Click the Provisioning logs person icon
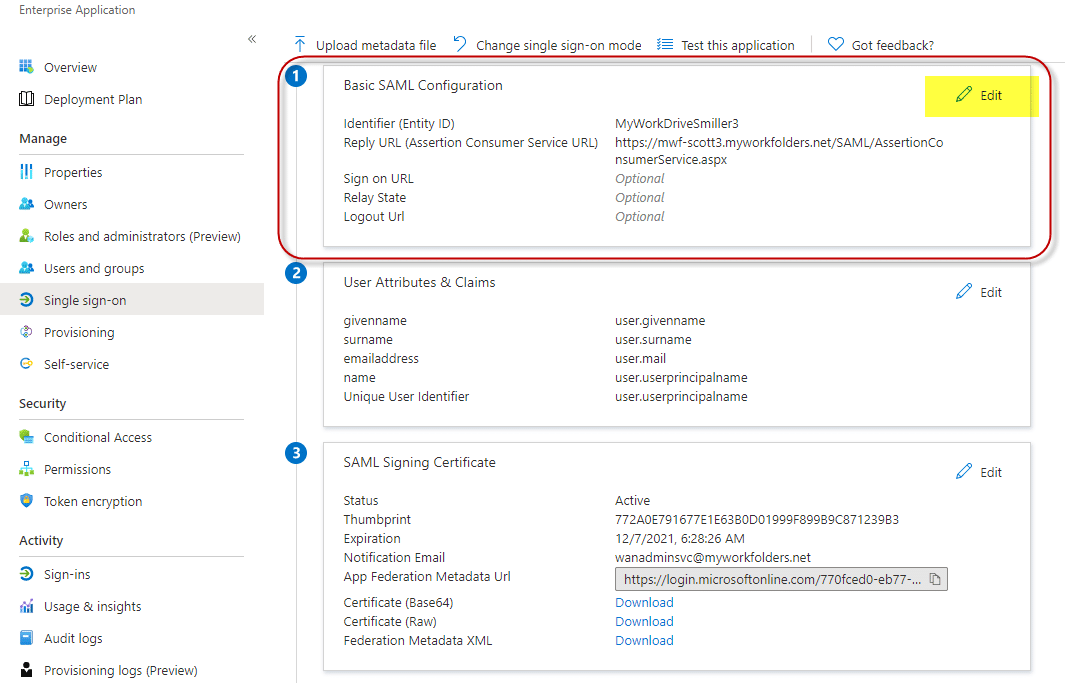The image size is (1065, 683). (x=27, y=670)
